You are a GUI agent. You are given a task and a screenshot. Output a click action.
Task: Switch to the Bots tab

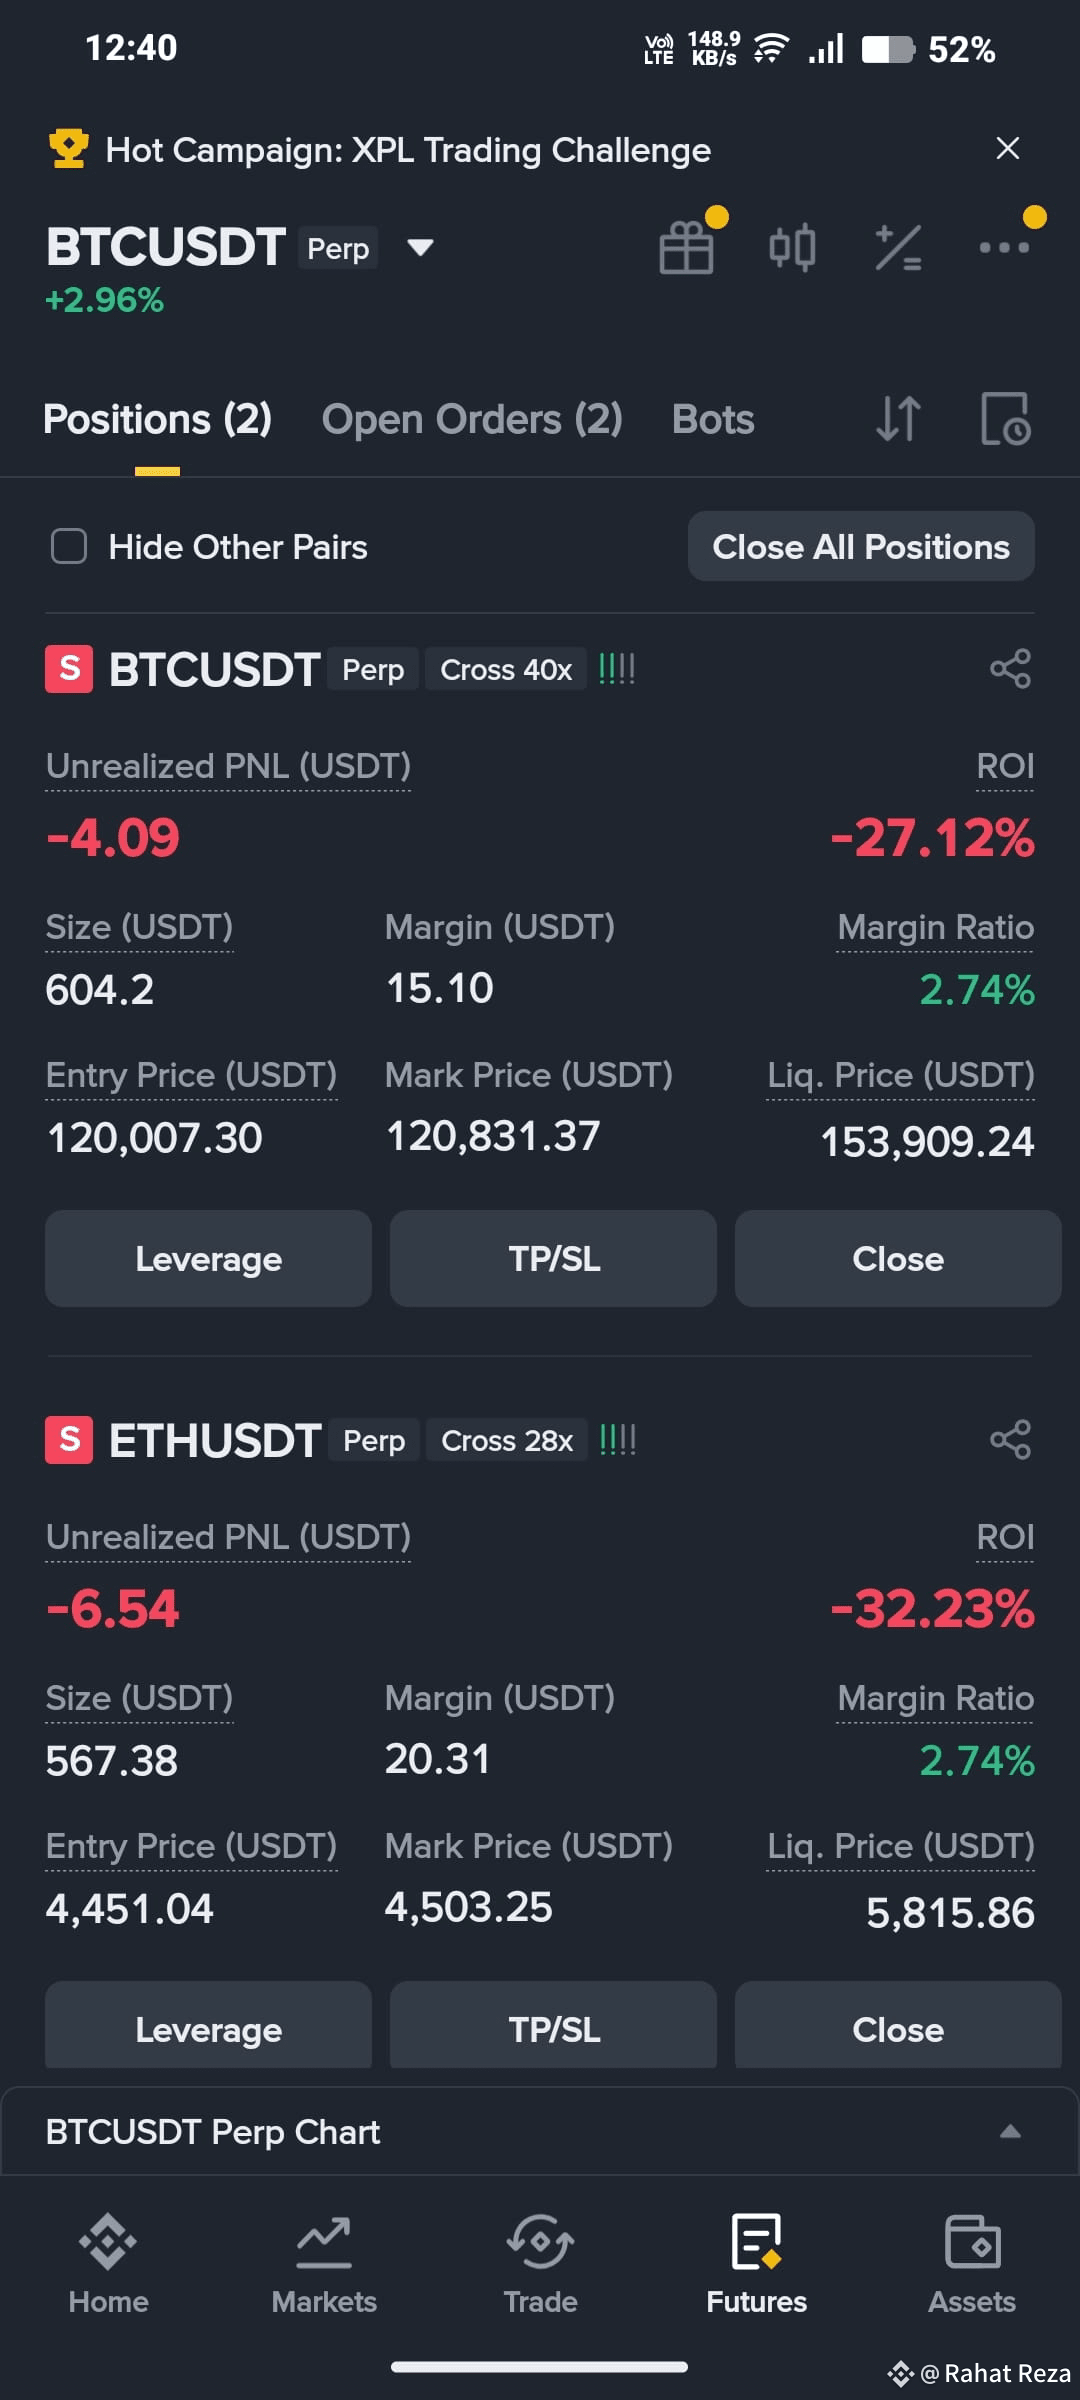[x=713, y=419]
